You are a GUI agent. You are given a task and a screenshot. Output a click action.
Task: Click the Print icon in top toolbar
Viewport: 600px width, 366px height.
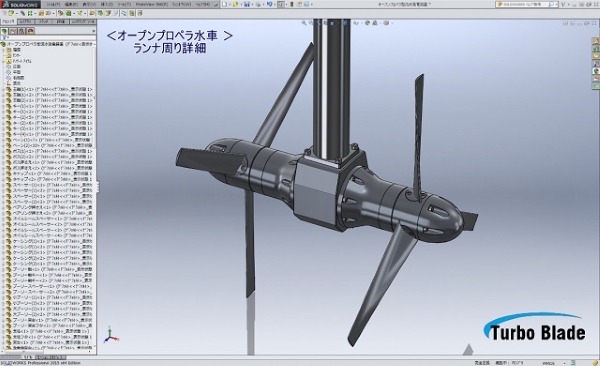tap(258, 4)
